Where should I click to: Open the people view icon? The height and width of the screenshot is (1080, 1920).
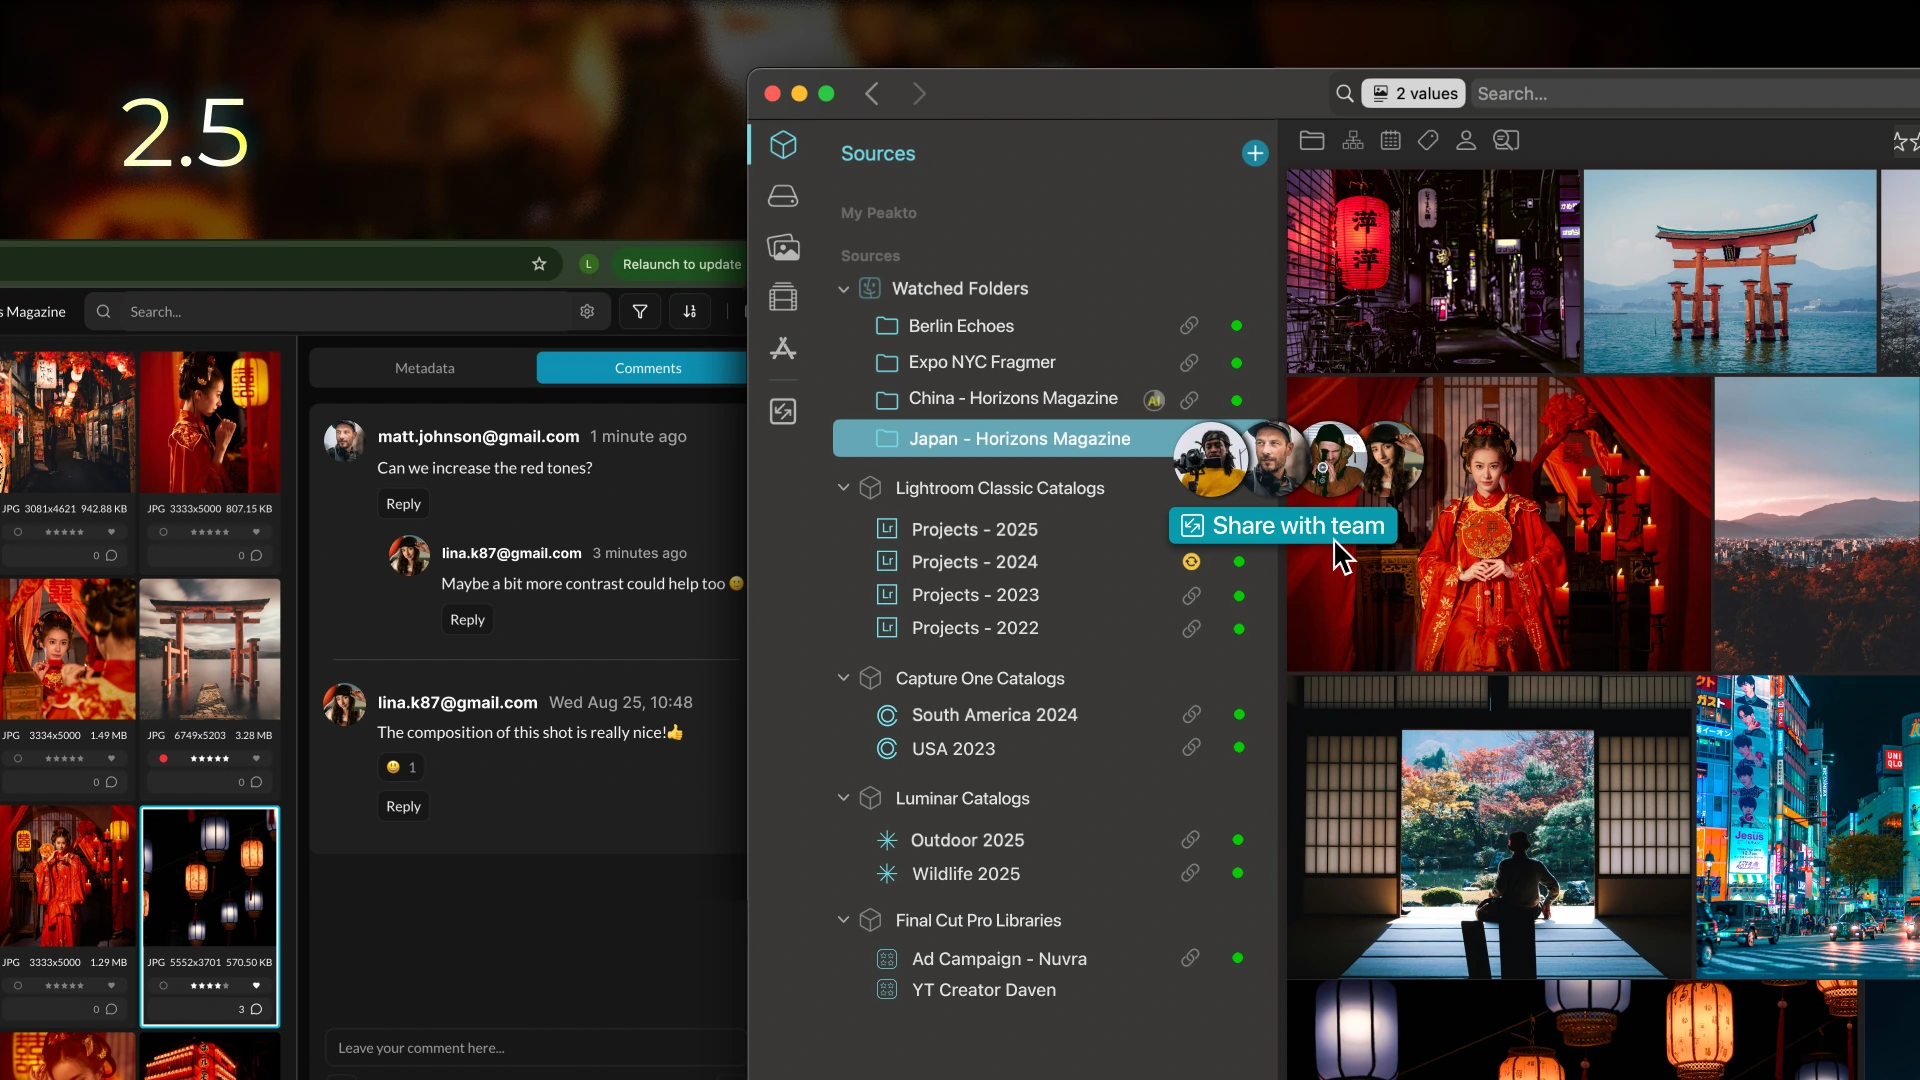[1466, 141]
